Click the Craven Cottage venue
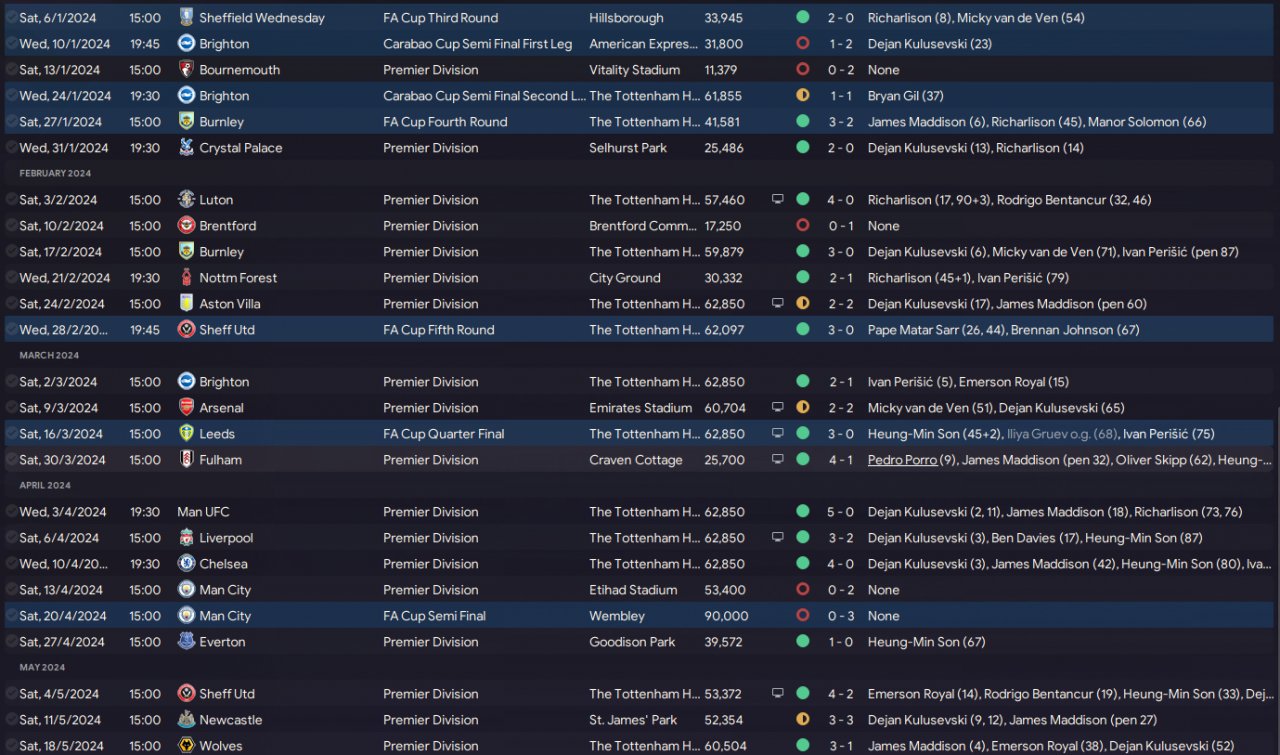The height and width of the screenshot is (755, 1280). (636, 460)
